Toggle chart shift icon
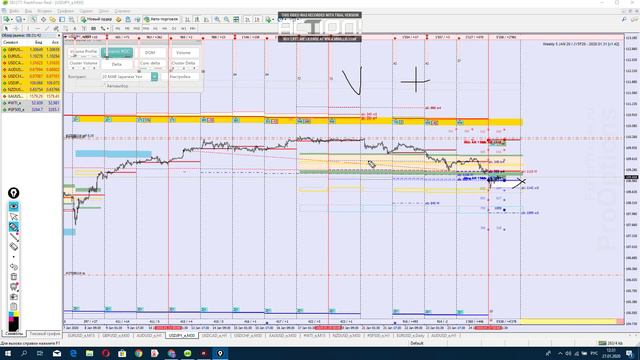The height and width of the screenshot is (360, 640). pos(257,19)
